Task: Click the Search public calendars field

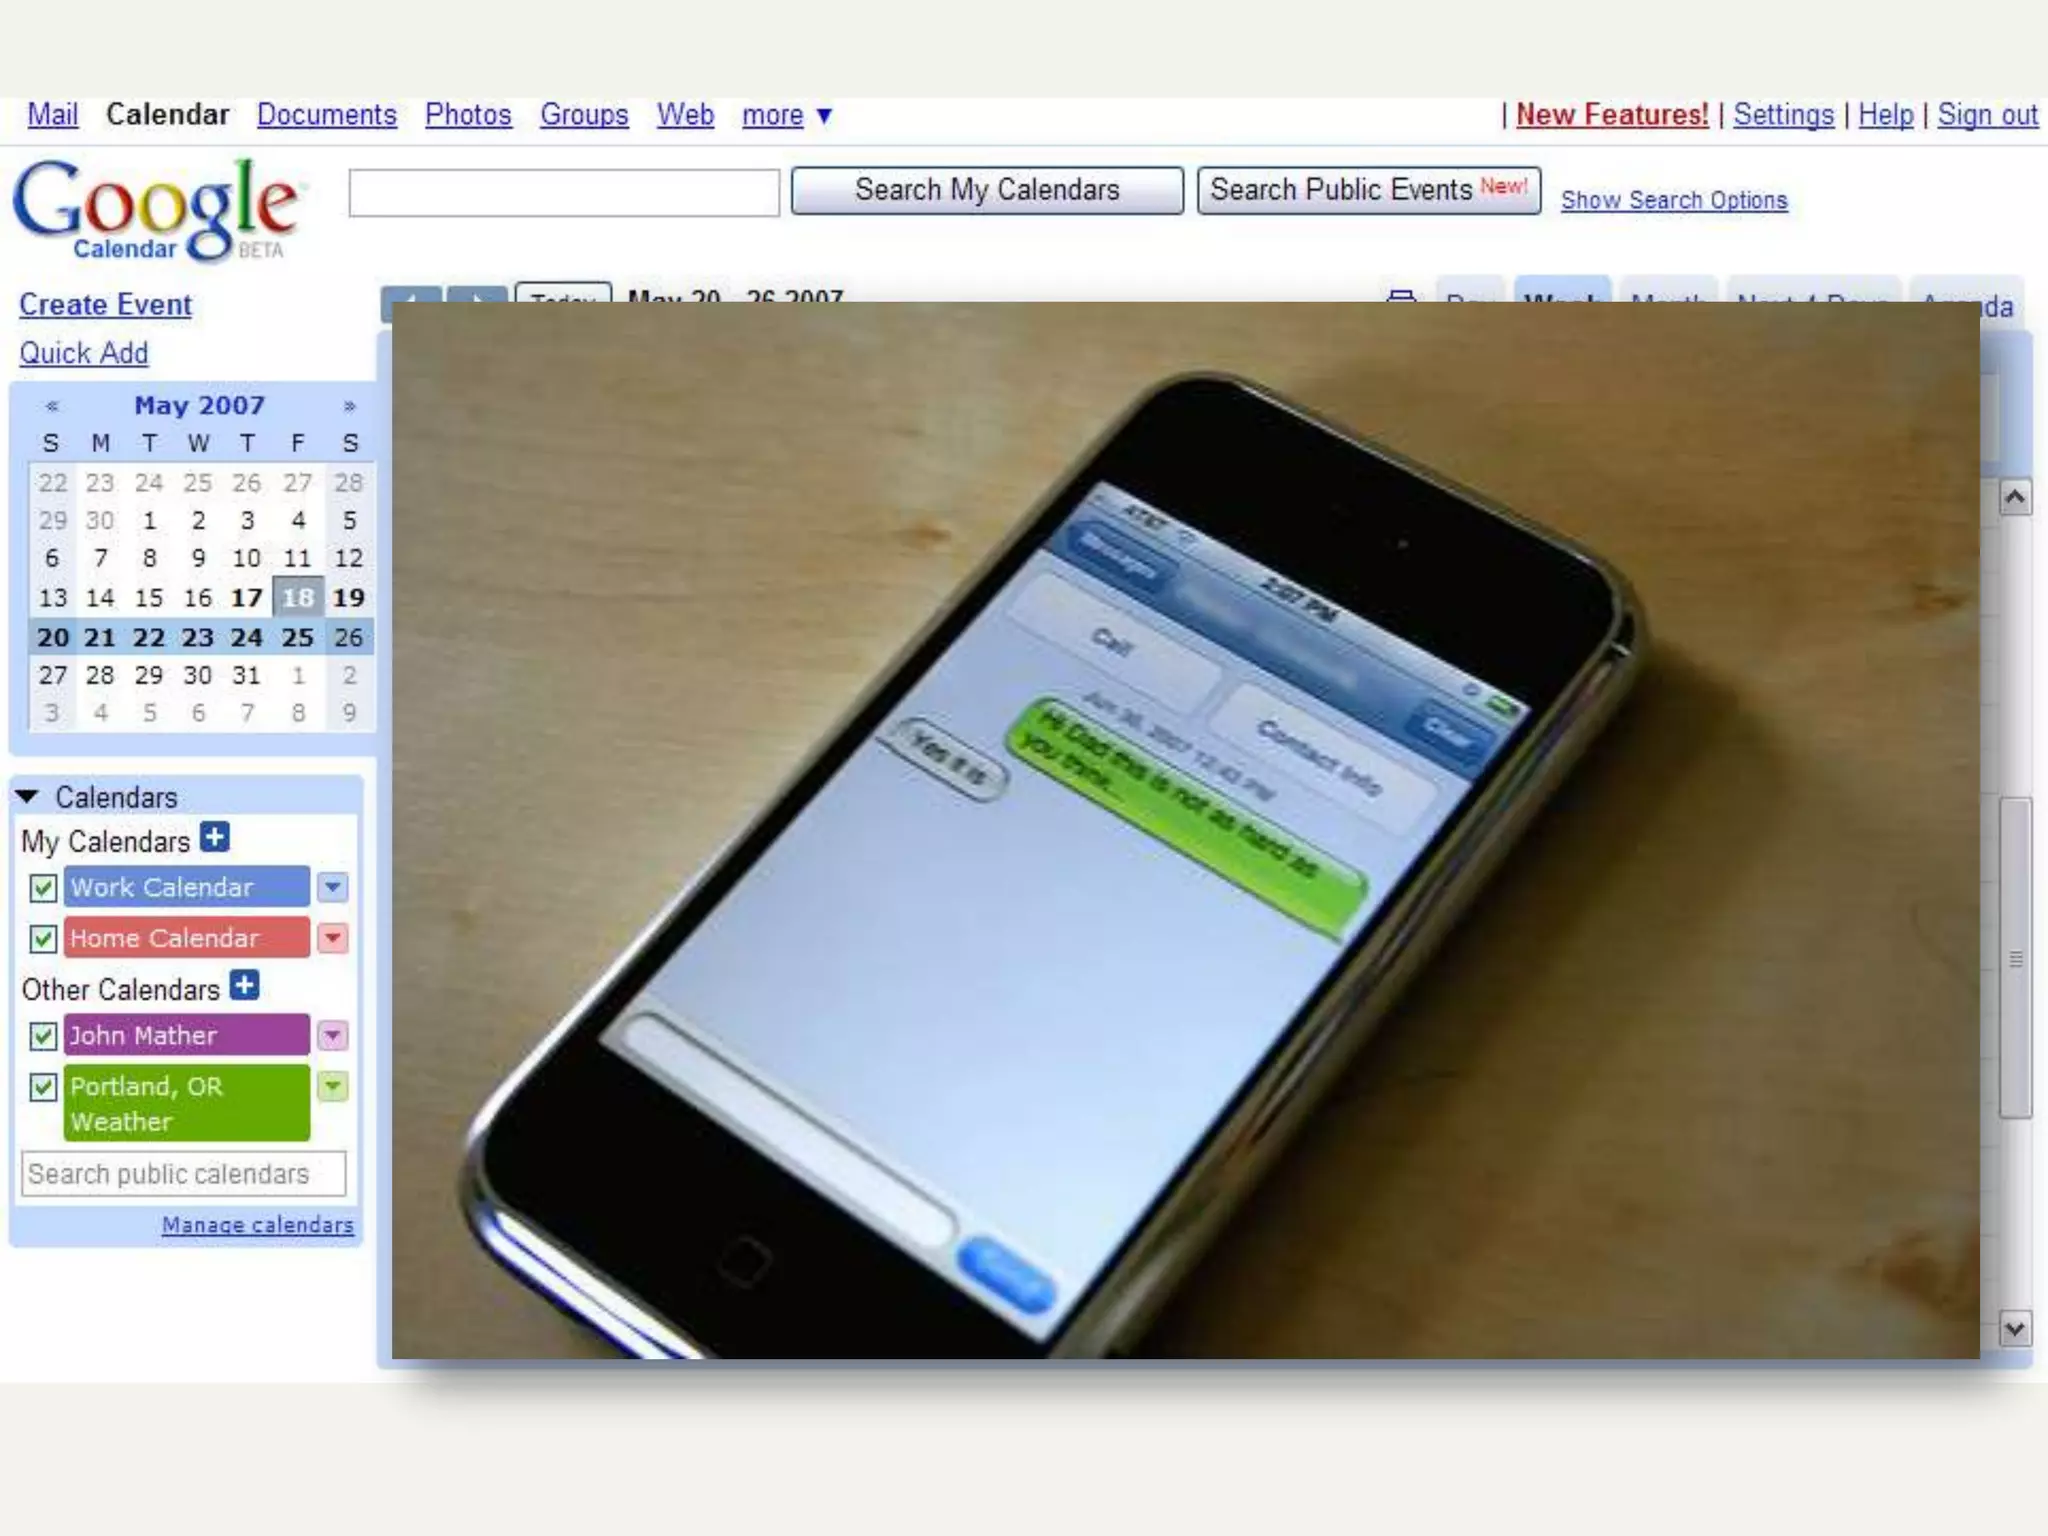Action: (x=183, y=1174)
